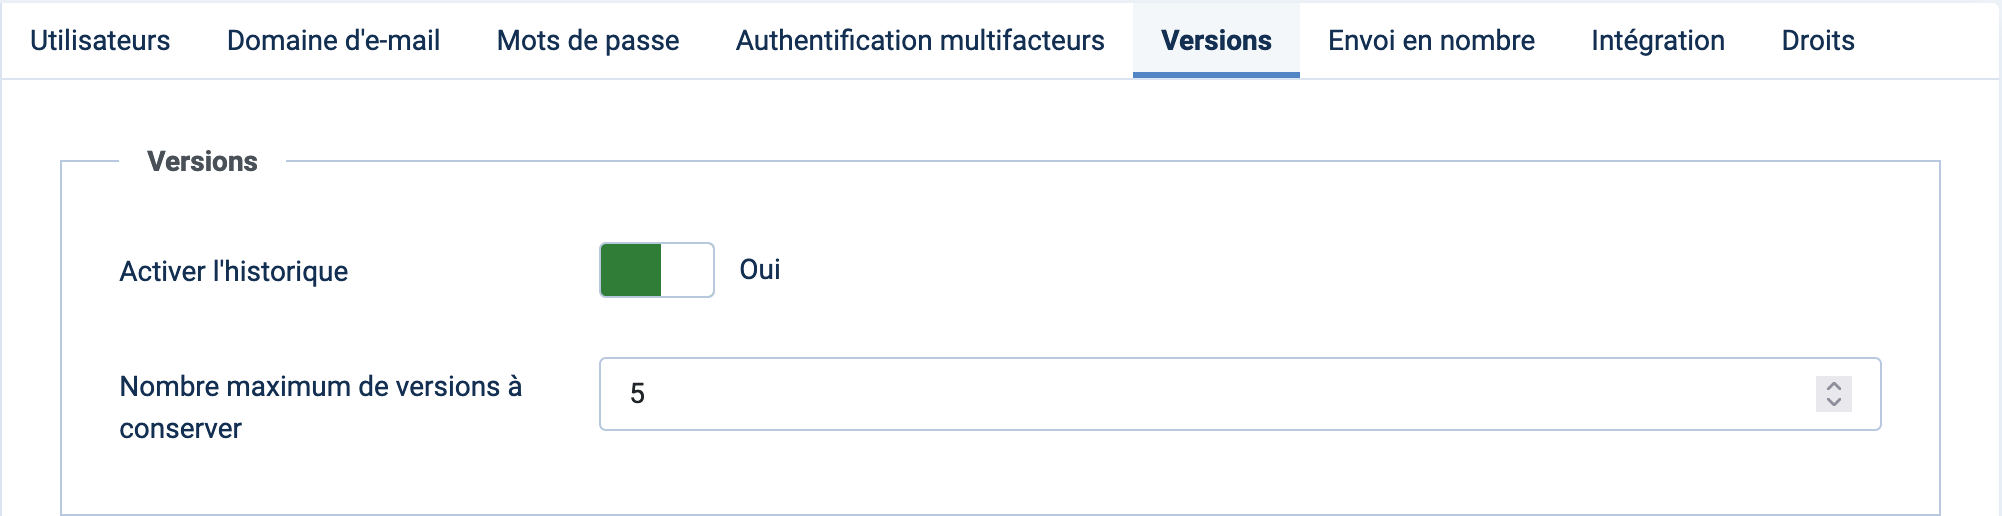Click the Oui label beside the switch
The image size is (2002, 516).
[x=760, y=270]
